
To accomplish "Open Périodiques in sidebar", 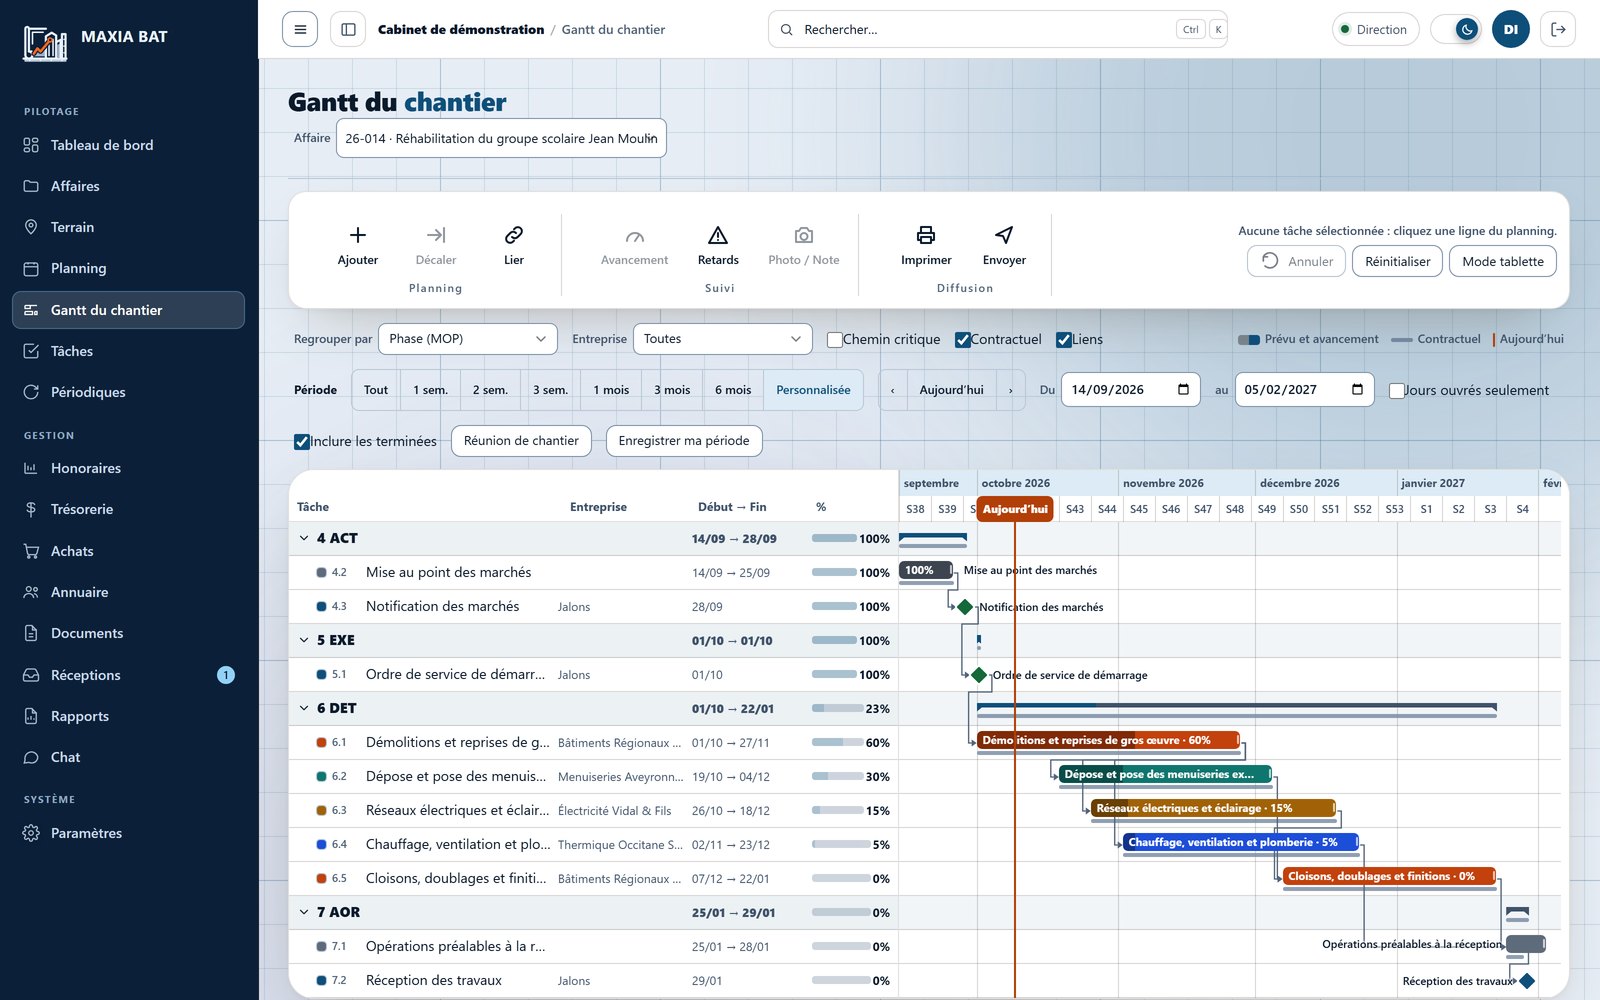I will [128, 392].
